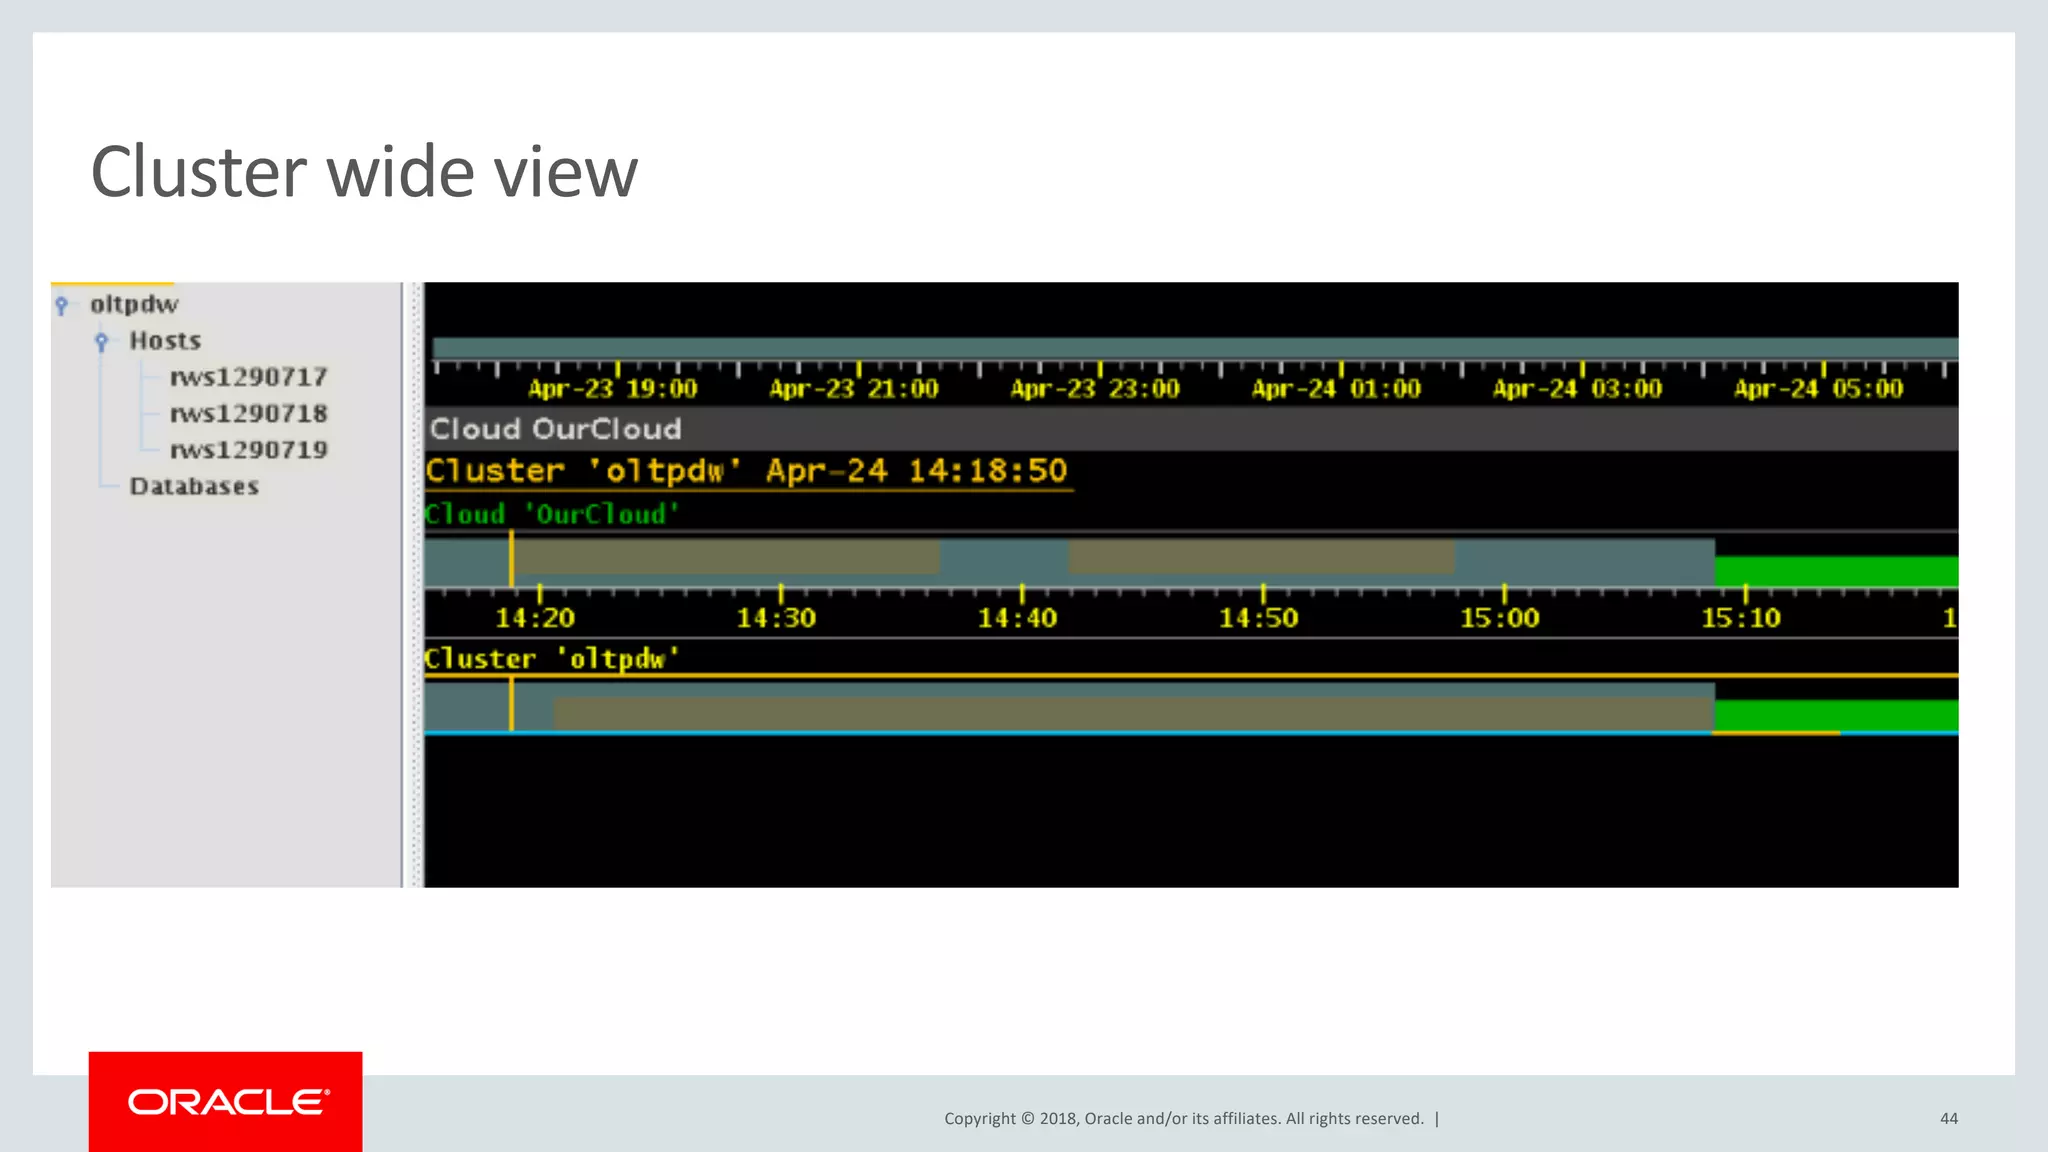2048x1152 pixels.
Task: Click the 15:00 mark on timeline
Action: coord(1500,618)
